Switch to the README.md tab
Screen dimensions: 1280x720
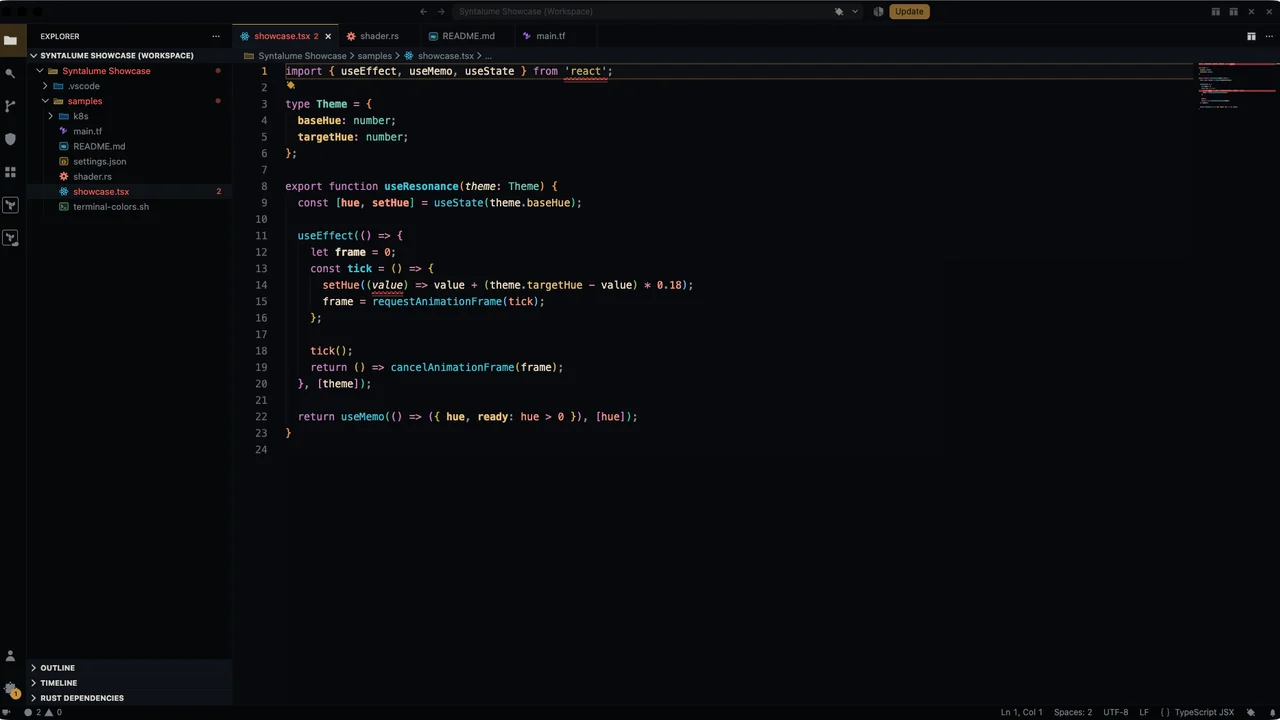pos(468,36)
